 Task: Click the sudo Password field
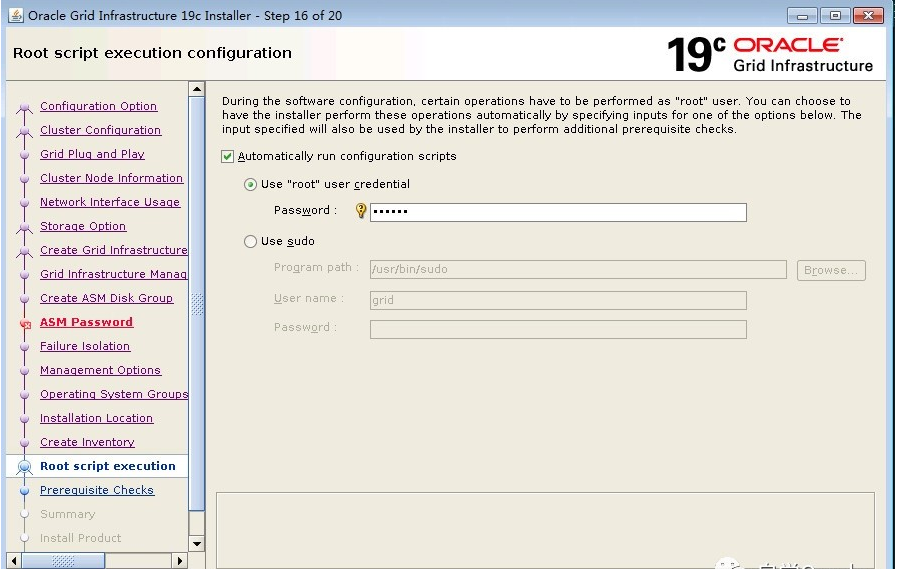tap(558, 329)
